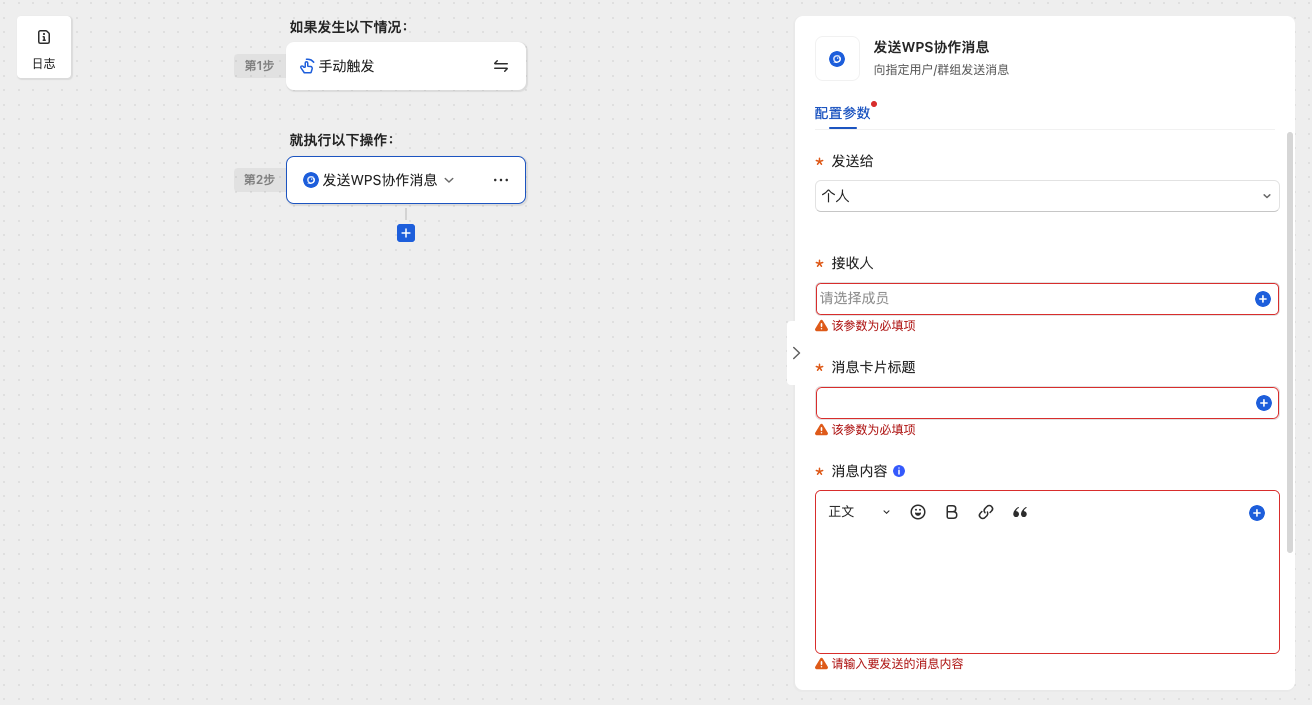
Task: Click plus icon in 消息卡片标题 field
Action: (x=1263, y=403)
